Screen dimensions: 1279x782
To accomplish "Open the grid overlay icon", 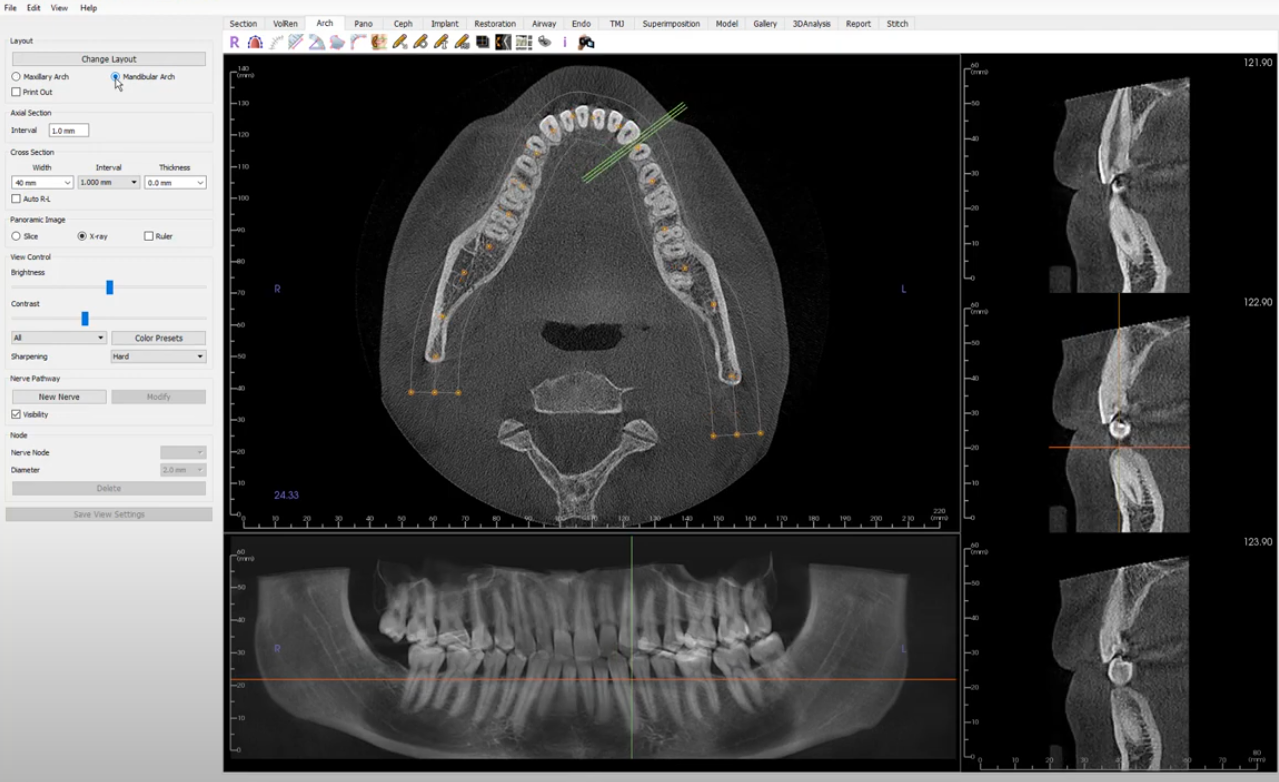I will pos(522,42).
